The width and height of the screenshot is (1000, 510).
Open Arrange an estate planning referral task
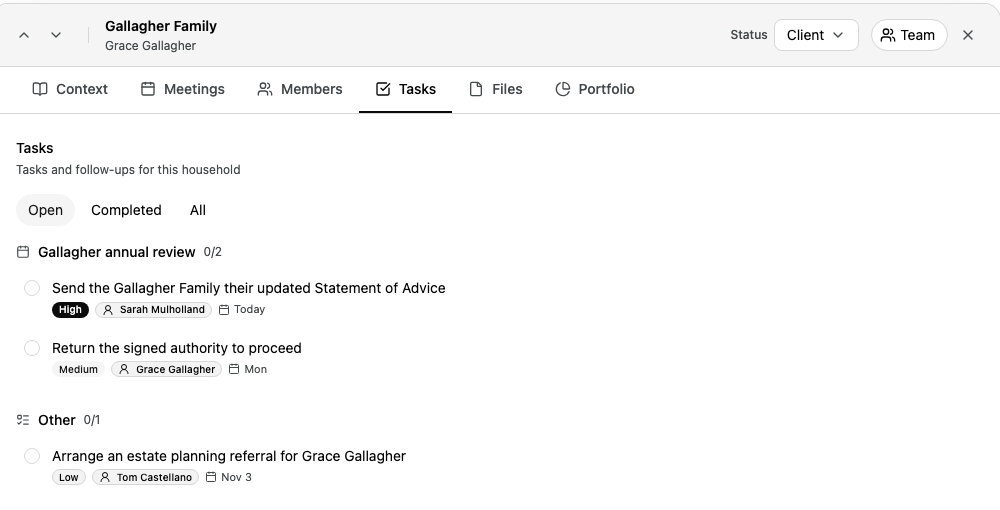click(x=229, y=456)
